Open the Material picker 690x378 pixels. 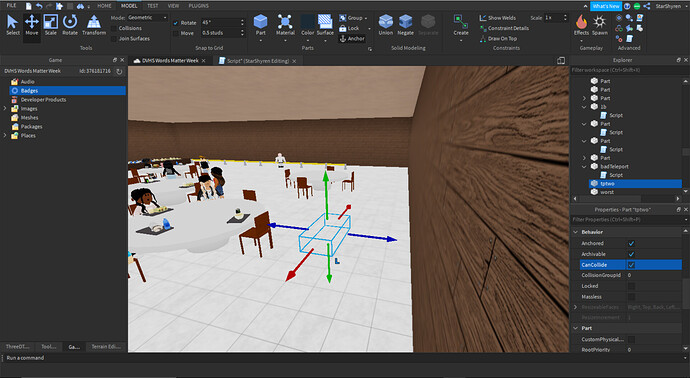[285, 25]
